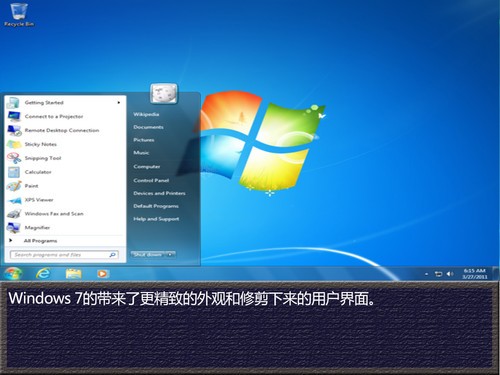Viewport: 500px width, 375px height.
Task: Click the Snipping Tool scissors icon
Action: pos(14,158)
